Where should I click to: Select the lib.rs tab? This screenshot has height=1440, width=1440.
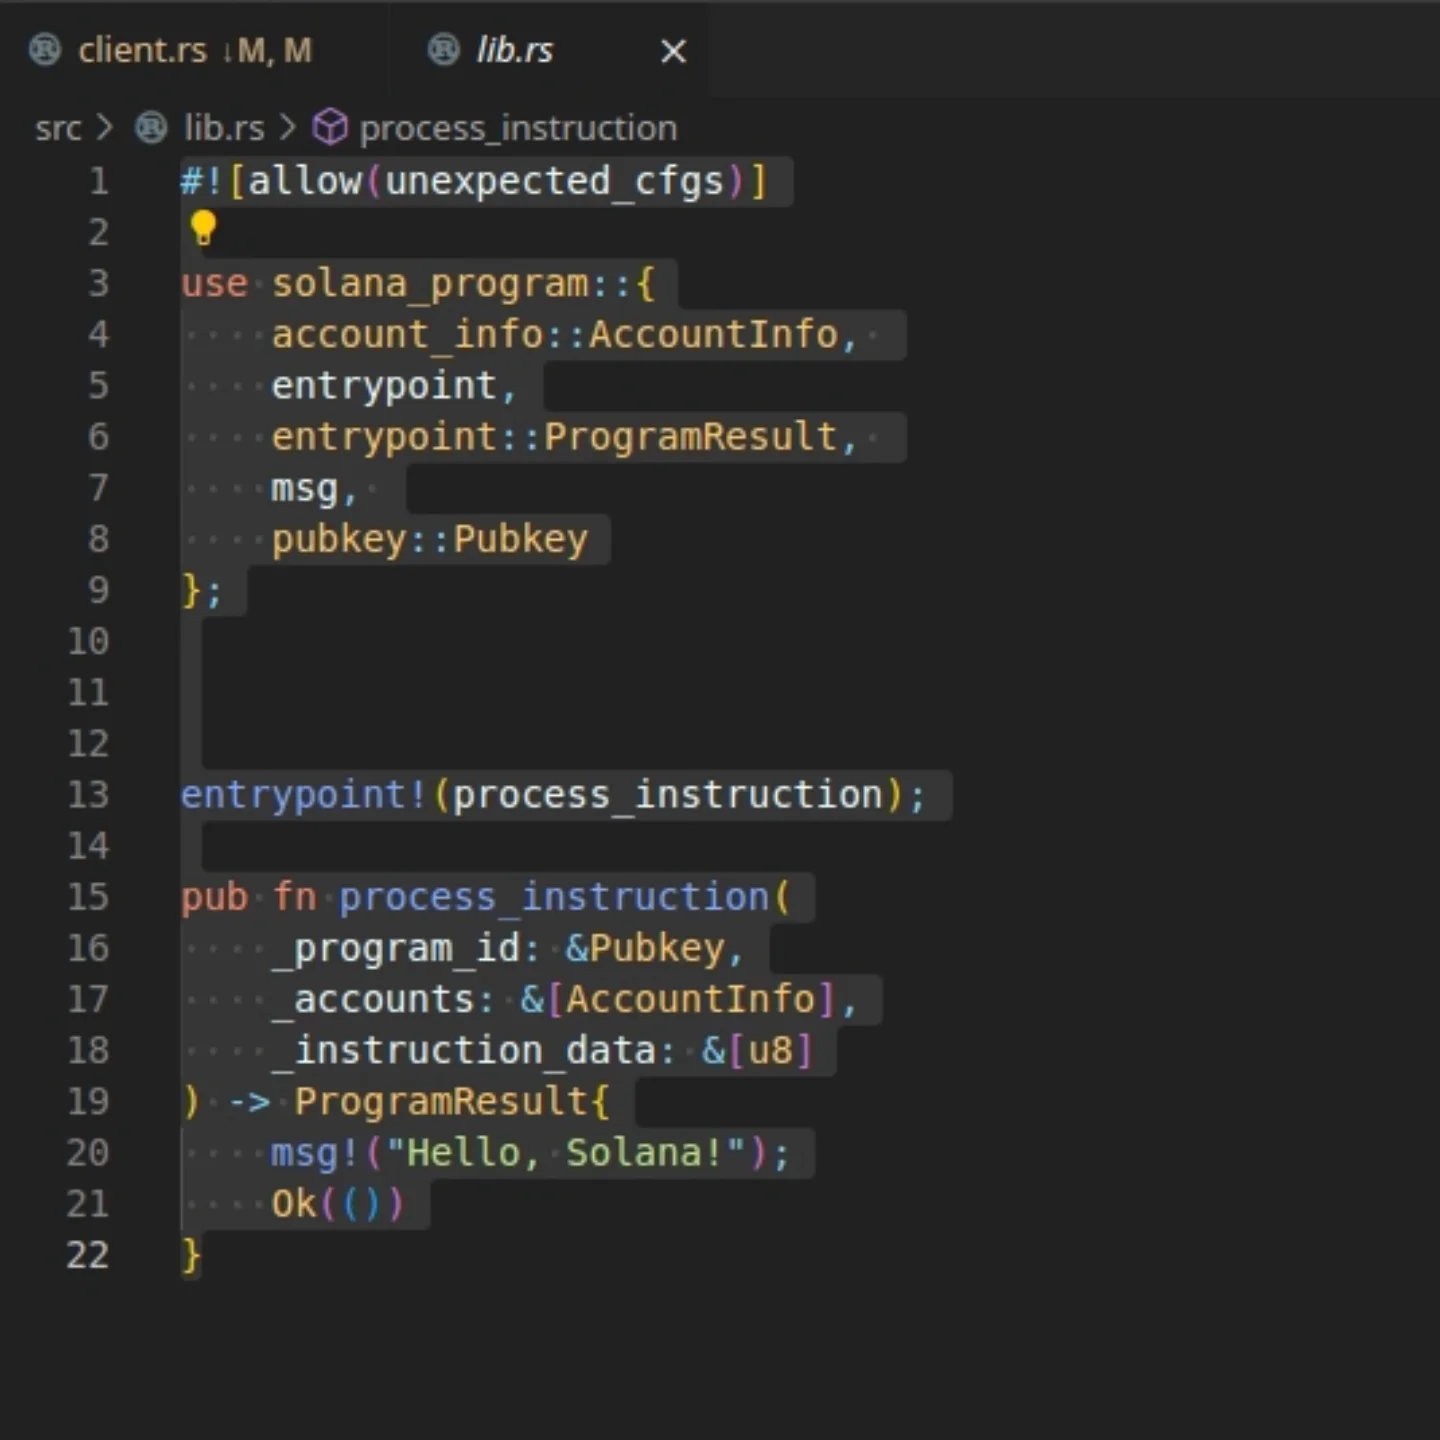514,50
